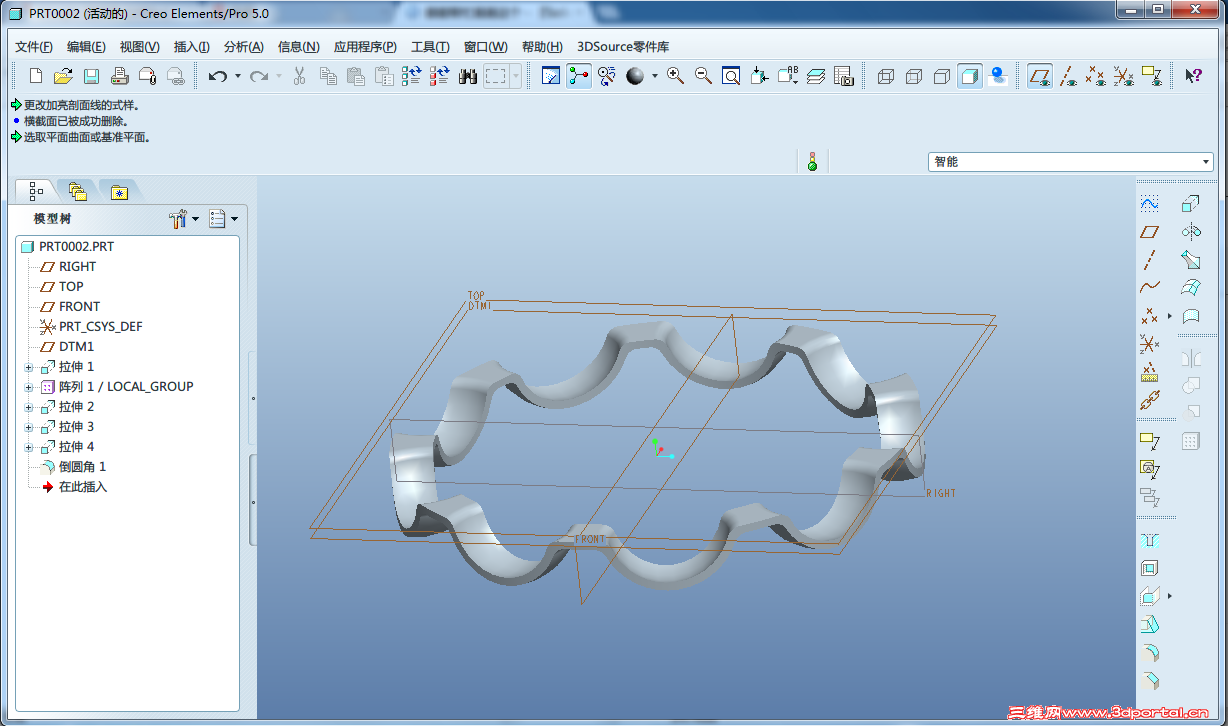Select the Revolve tool in right toolbar
Screen dimensions: 1228x726
tap(1190, 232)
